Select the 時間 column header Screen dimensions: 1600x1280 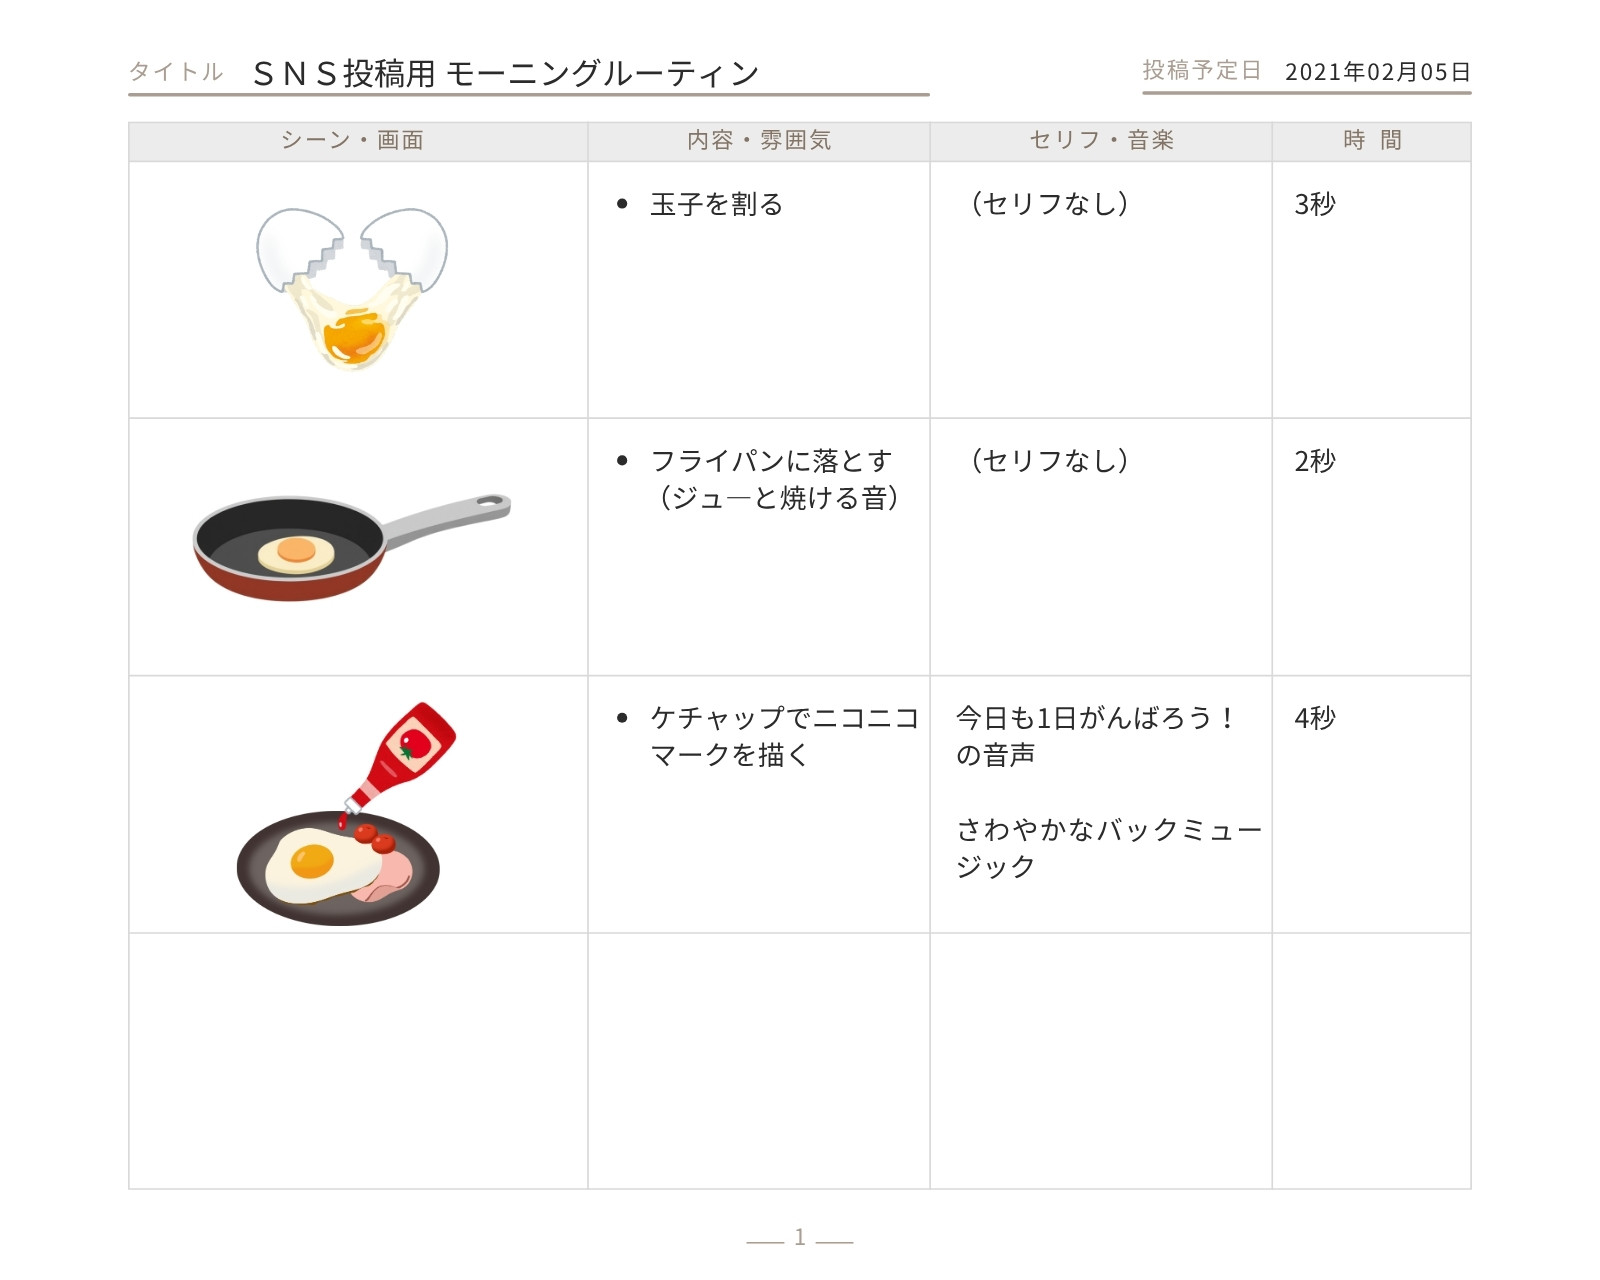1371,141
